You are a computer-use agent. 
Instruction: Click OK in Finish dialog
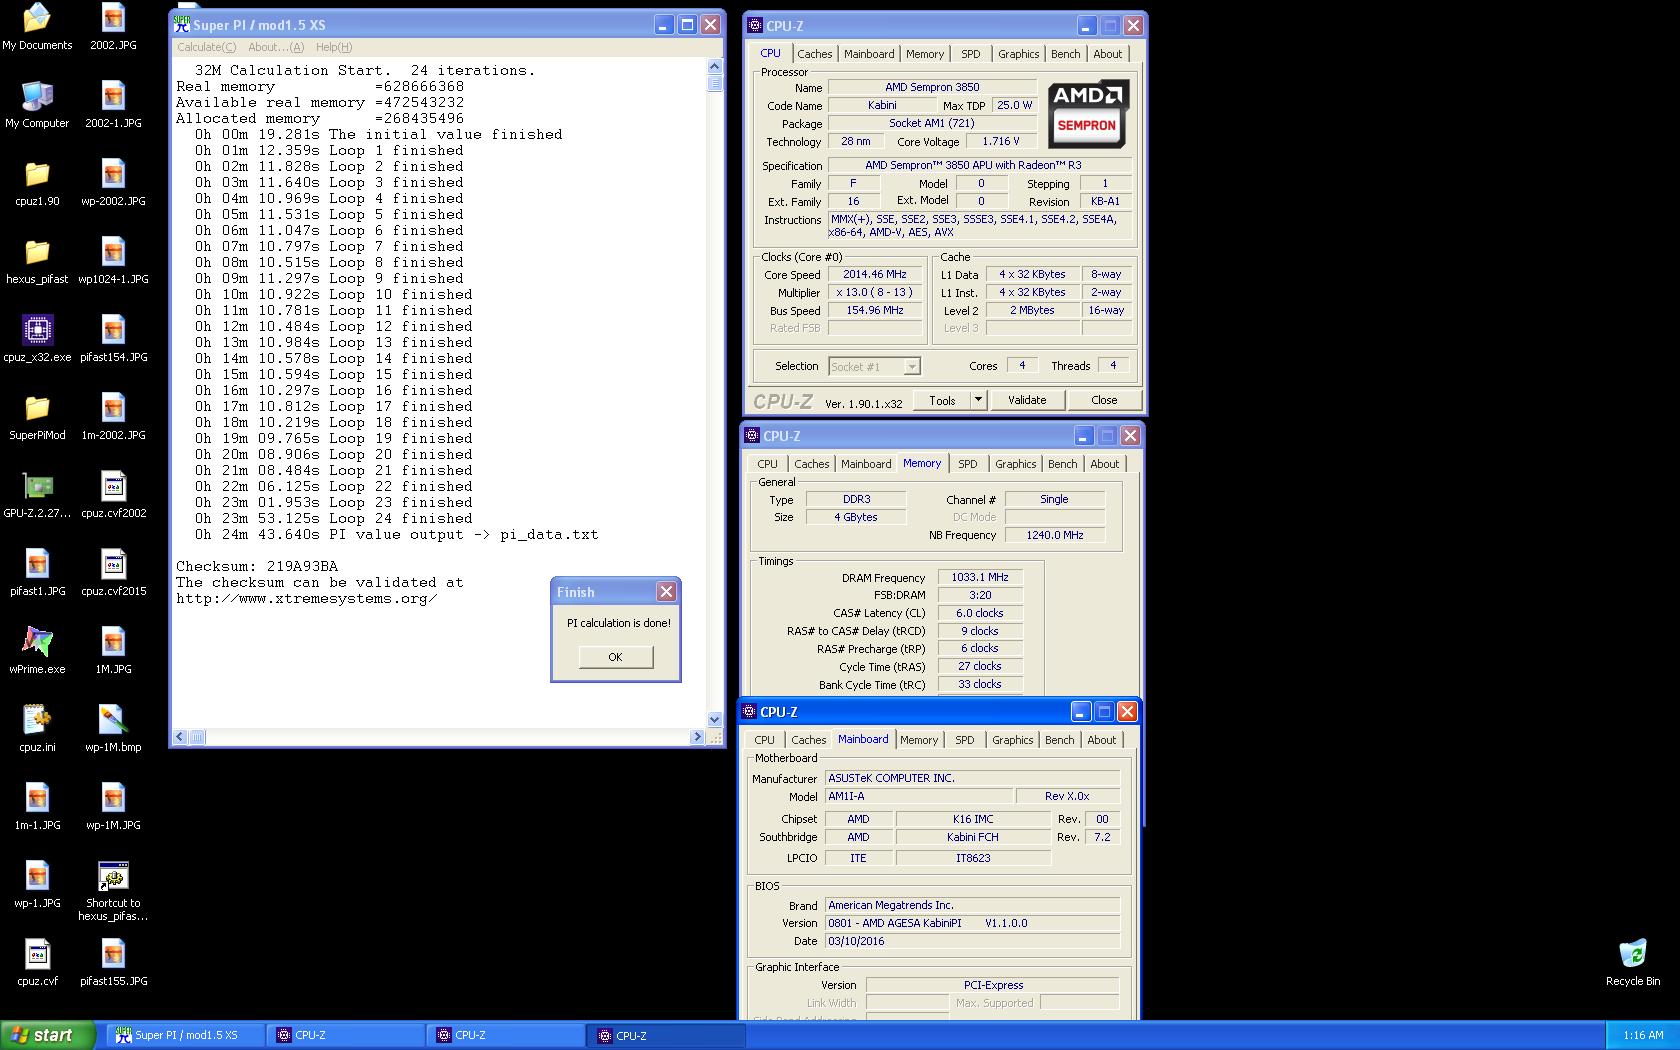615,657
